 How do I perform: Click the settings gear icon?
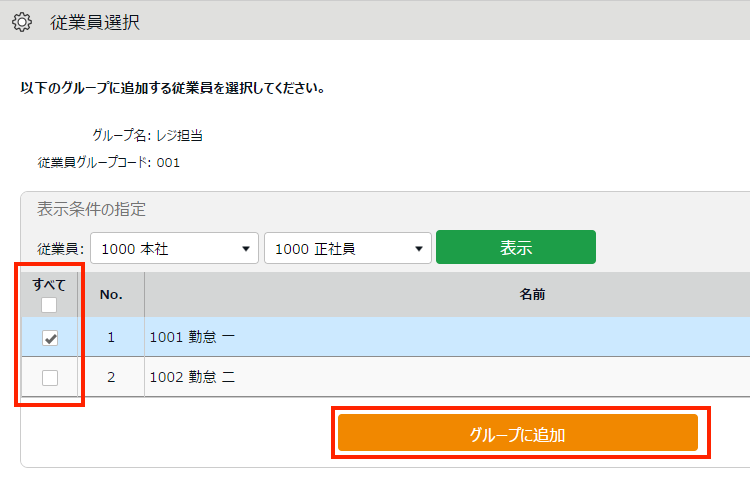pos(22,22)
